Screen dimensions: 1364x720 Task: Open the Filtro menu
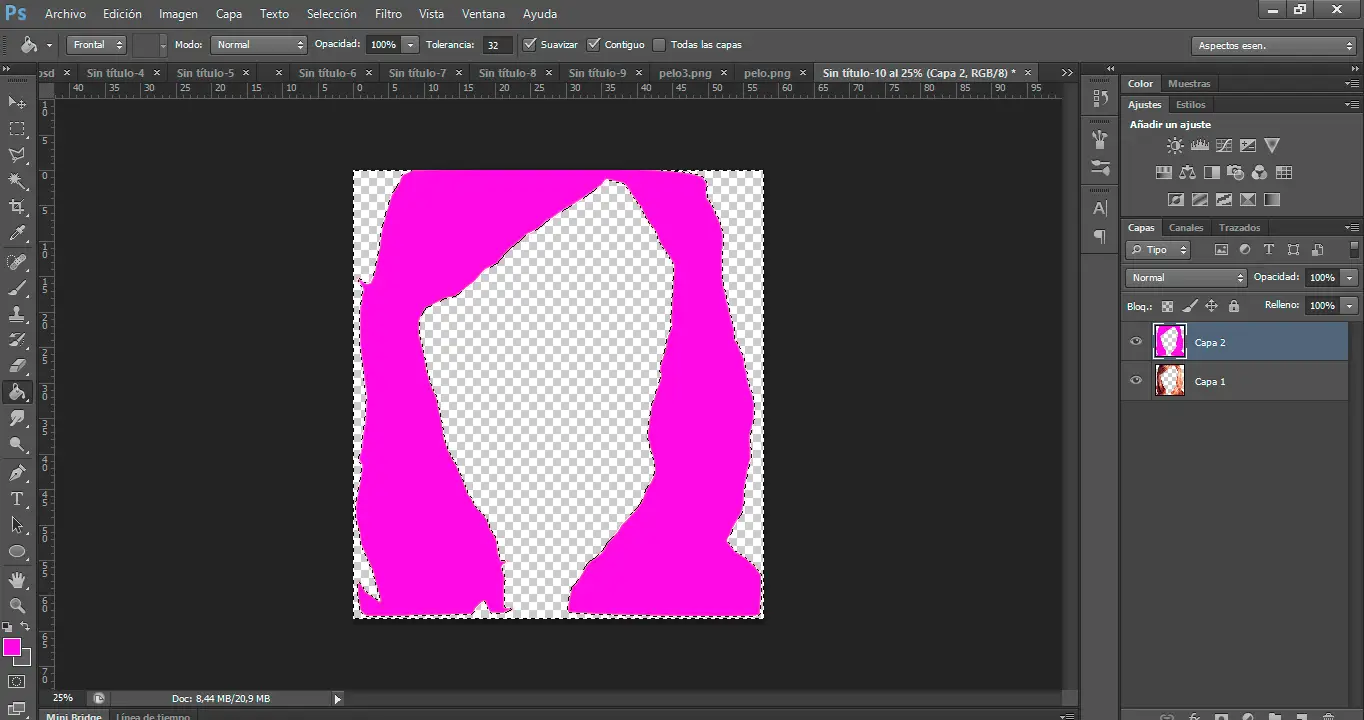[x=388, y=14]
